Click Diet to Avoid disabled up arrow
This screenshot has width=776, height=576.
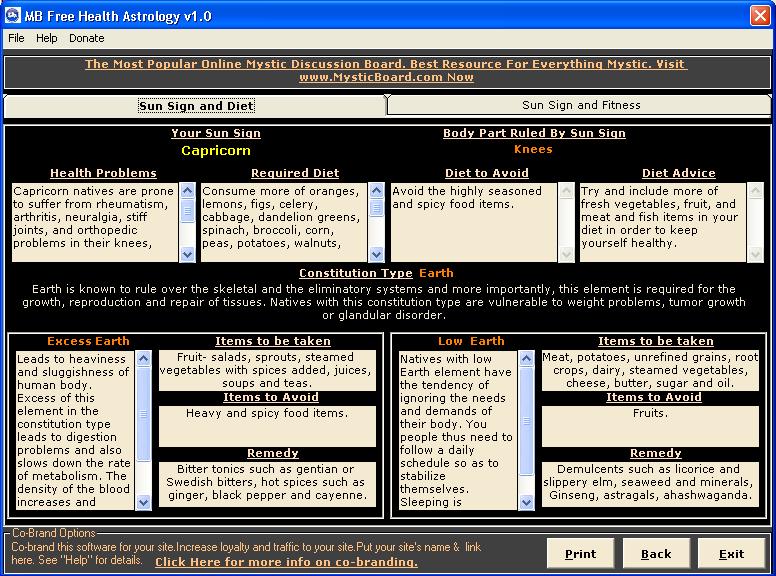(566, 191)
